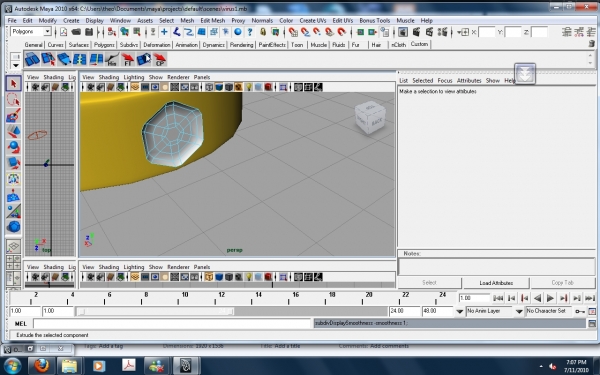This screenshot has height=375, width=600.
Task: Pick the Soft Modification tool
Action: coord(14,195)
